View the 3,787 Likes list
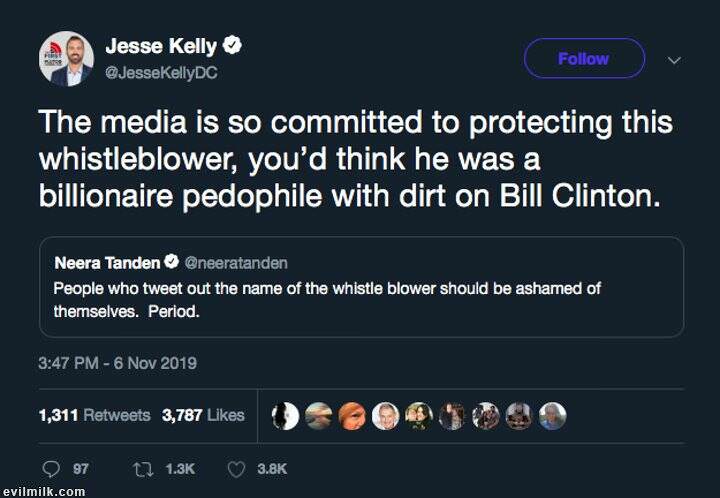 click(203, 415)
